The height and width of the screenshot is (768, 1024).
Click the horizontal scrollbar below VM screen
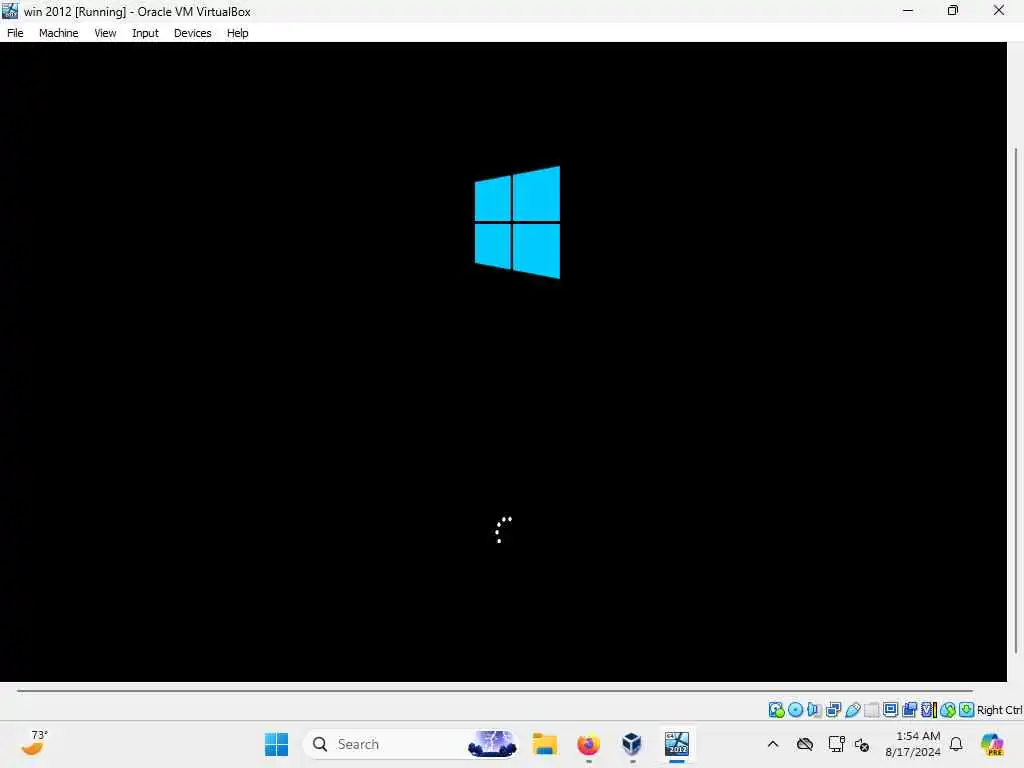tap(494, 690)
